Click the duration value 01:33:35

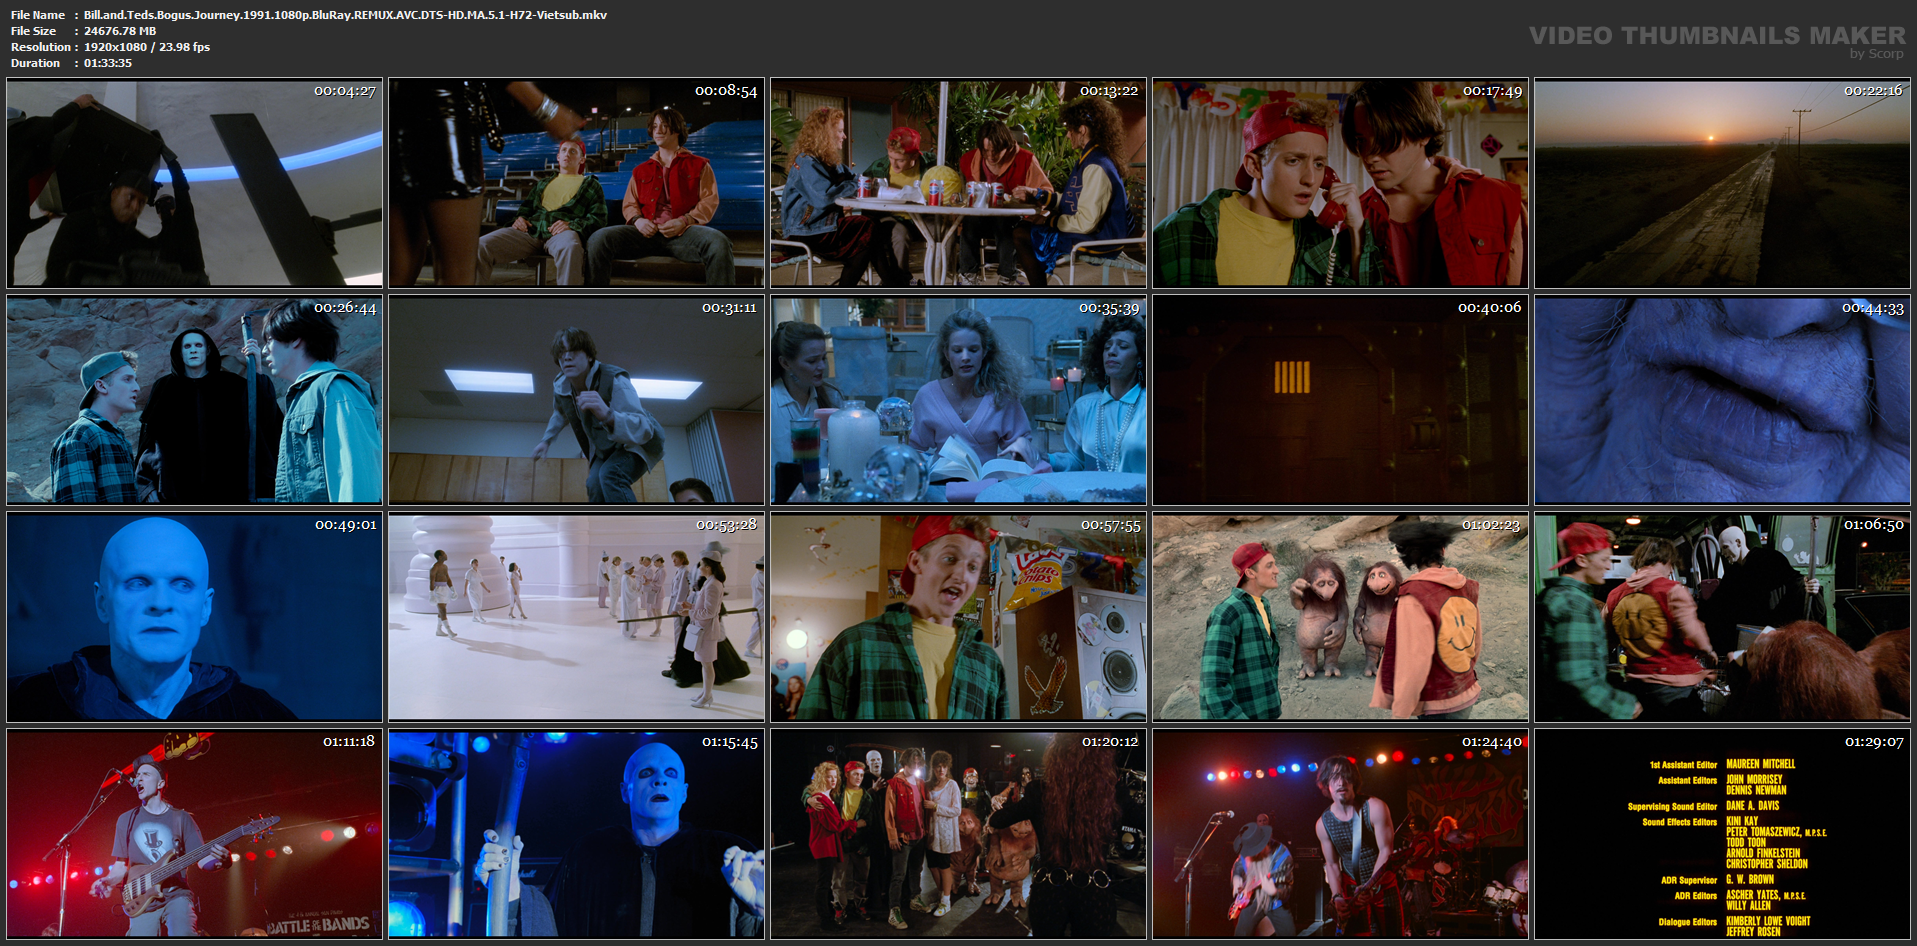click(x=108, y=63)
